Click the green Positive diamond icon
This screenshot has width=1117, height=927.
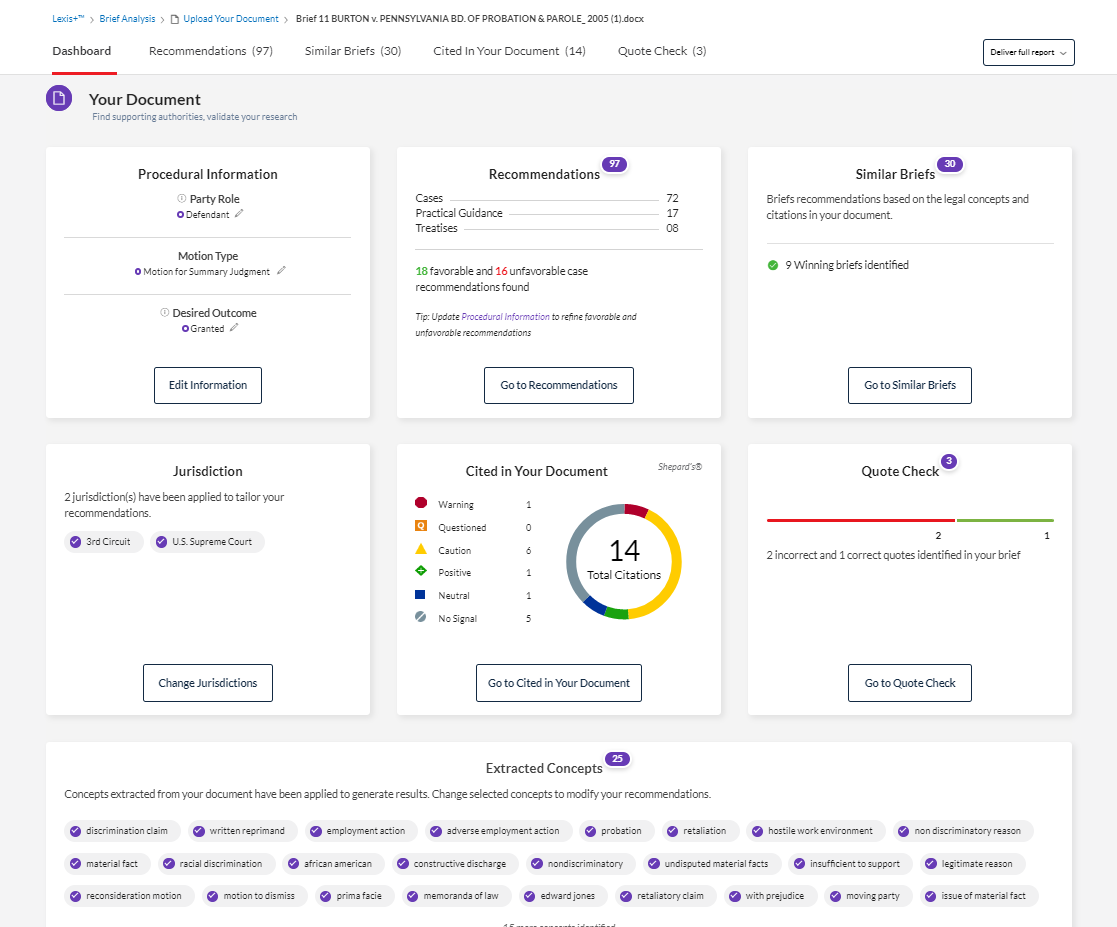tap(423, 571)
